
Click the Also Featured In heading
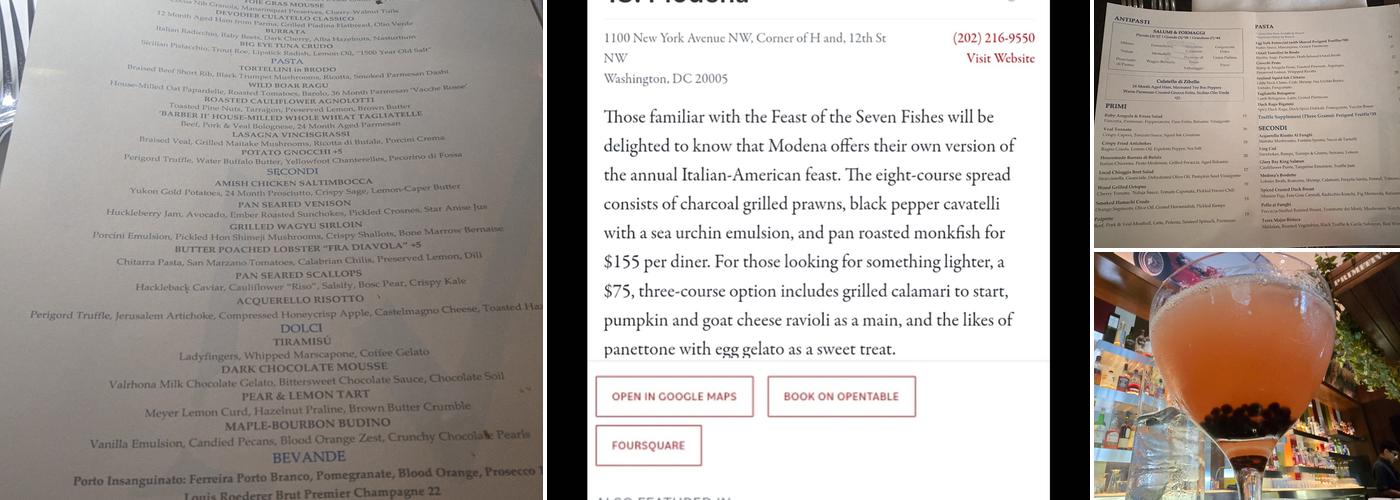click(663, 497)
